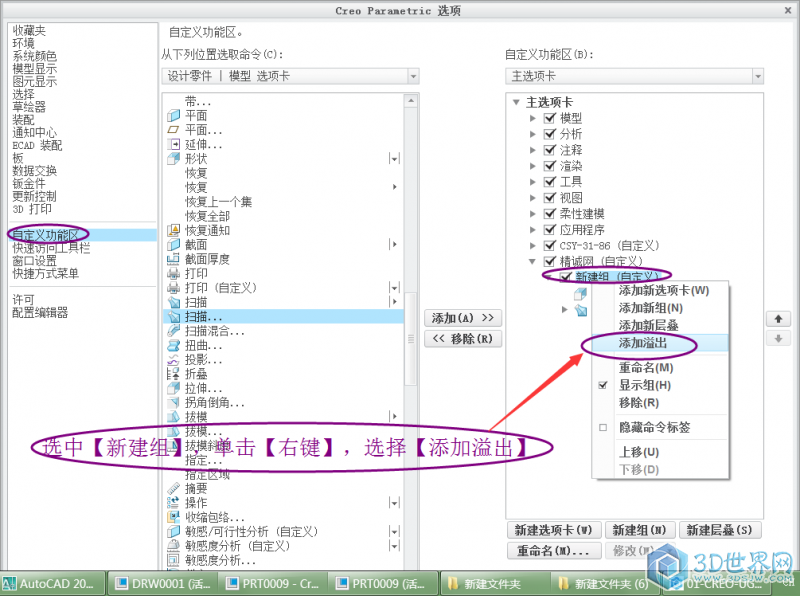This screenshot has height=596, width=800.
Task: Click the 平面 command icon without ellipsis
Action: [x=173, y=116]
